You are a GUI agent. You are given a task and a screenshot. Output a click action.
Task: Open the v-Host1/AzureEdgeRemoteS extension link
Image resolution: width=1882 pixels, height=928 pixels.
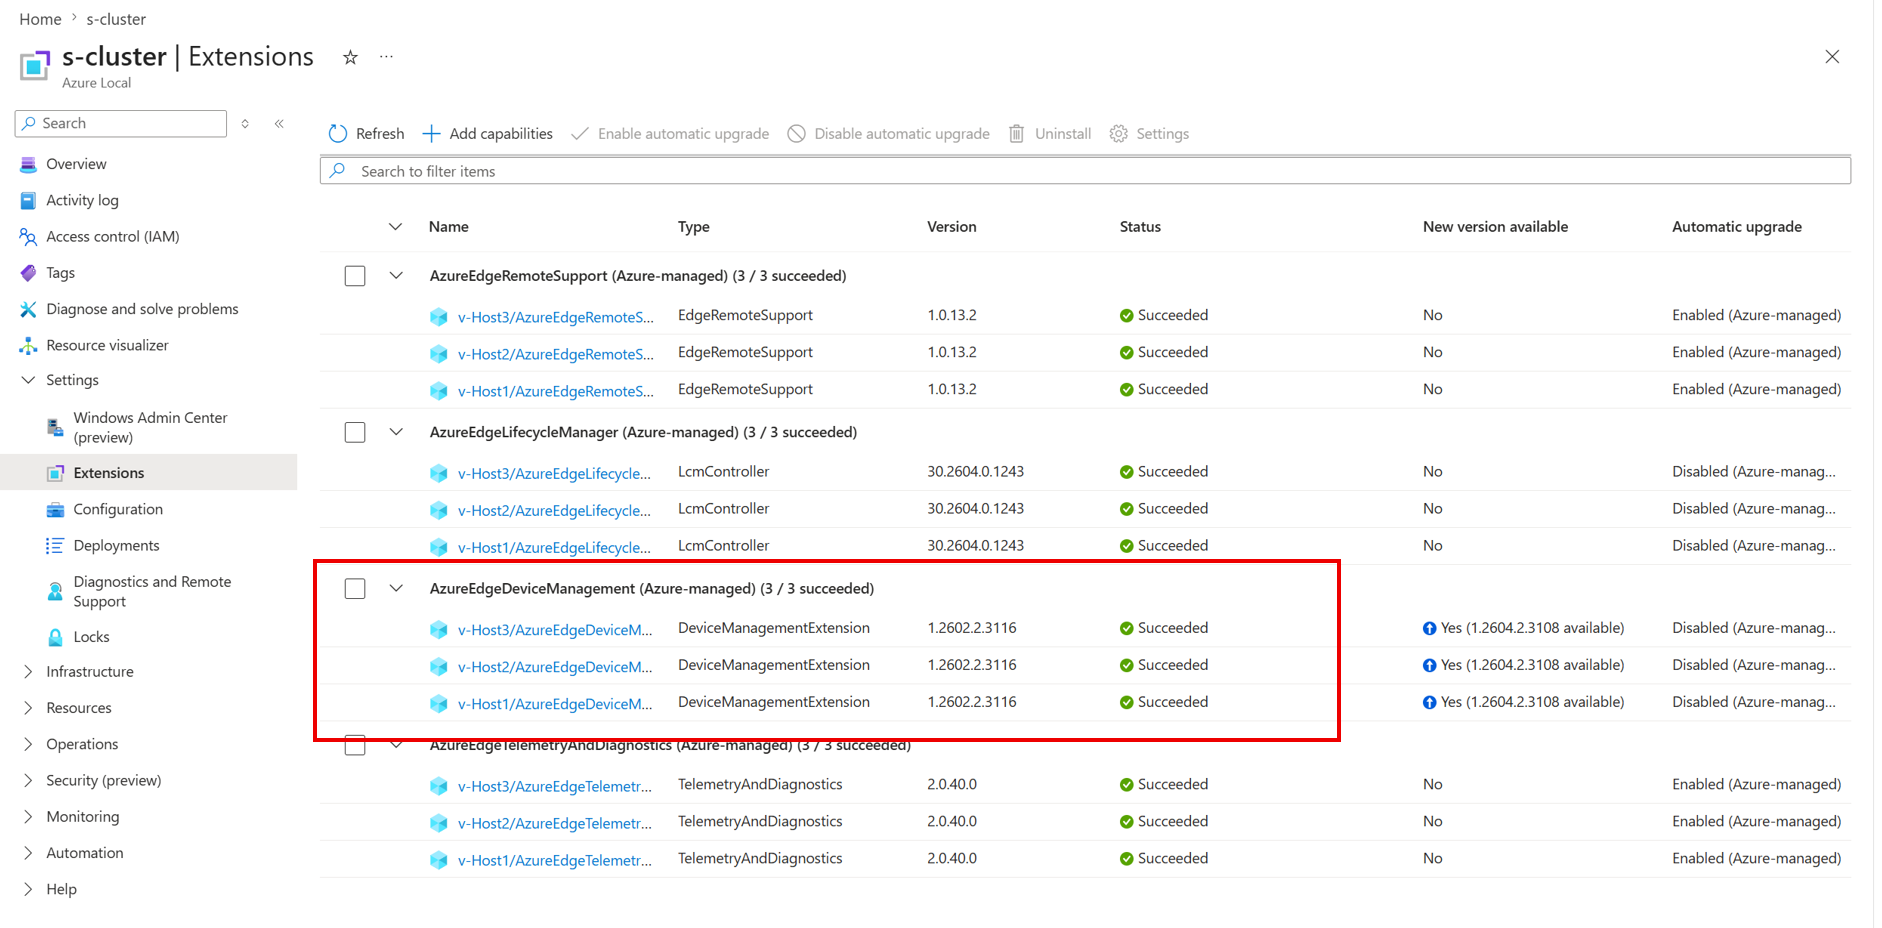[x=556, y=391]
